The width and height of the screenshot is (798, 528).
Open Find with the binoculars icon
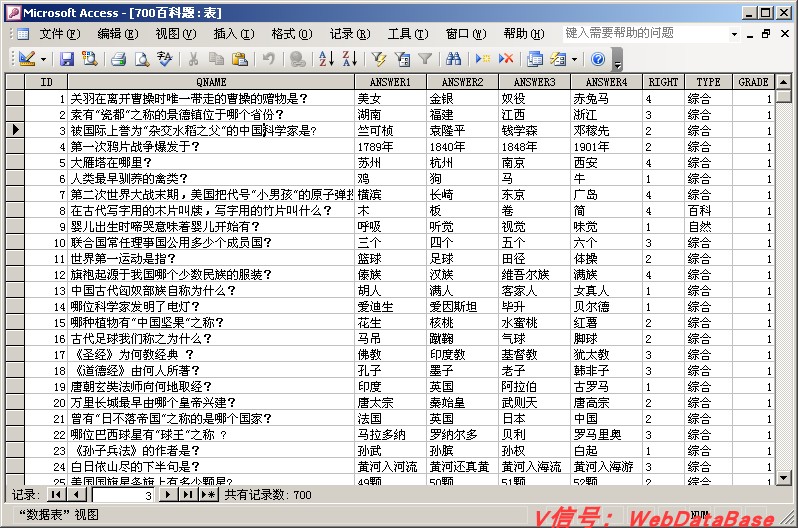pos(453,59)
